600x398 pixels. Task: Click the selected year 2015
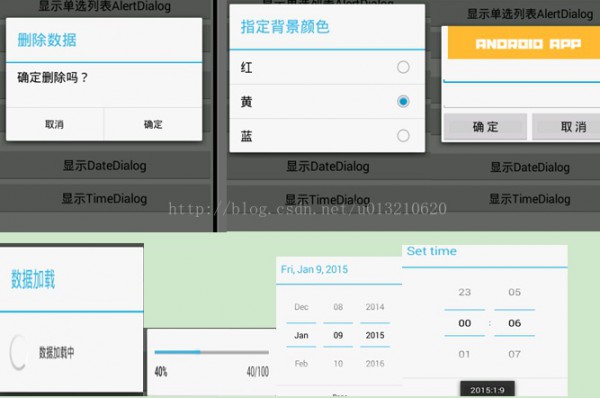375,335
